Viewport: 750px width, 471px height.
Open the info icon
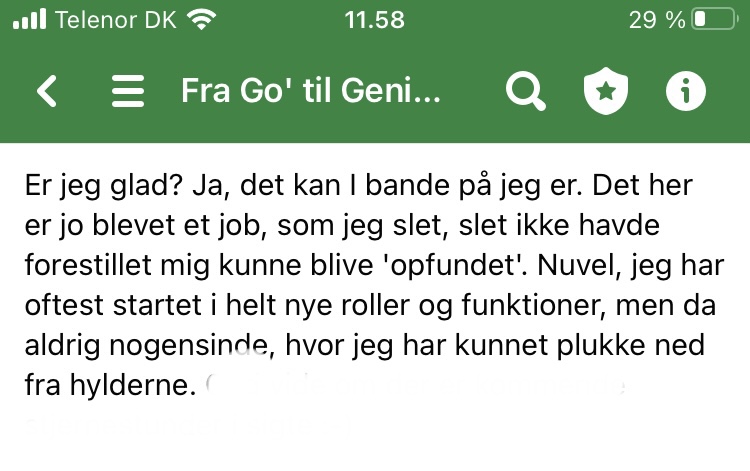point(686,92)
